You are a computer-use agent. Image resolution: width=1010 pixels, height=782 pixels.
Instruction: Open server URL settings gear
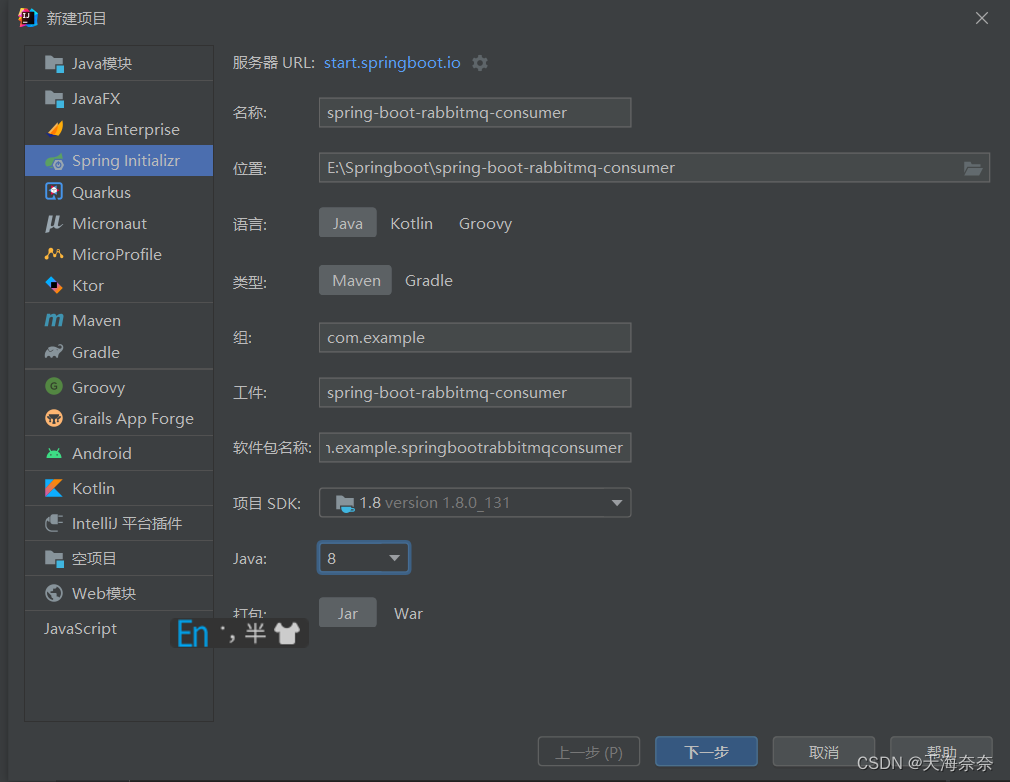point(480,63)
